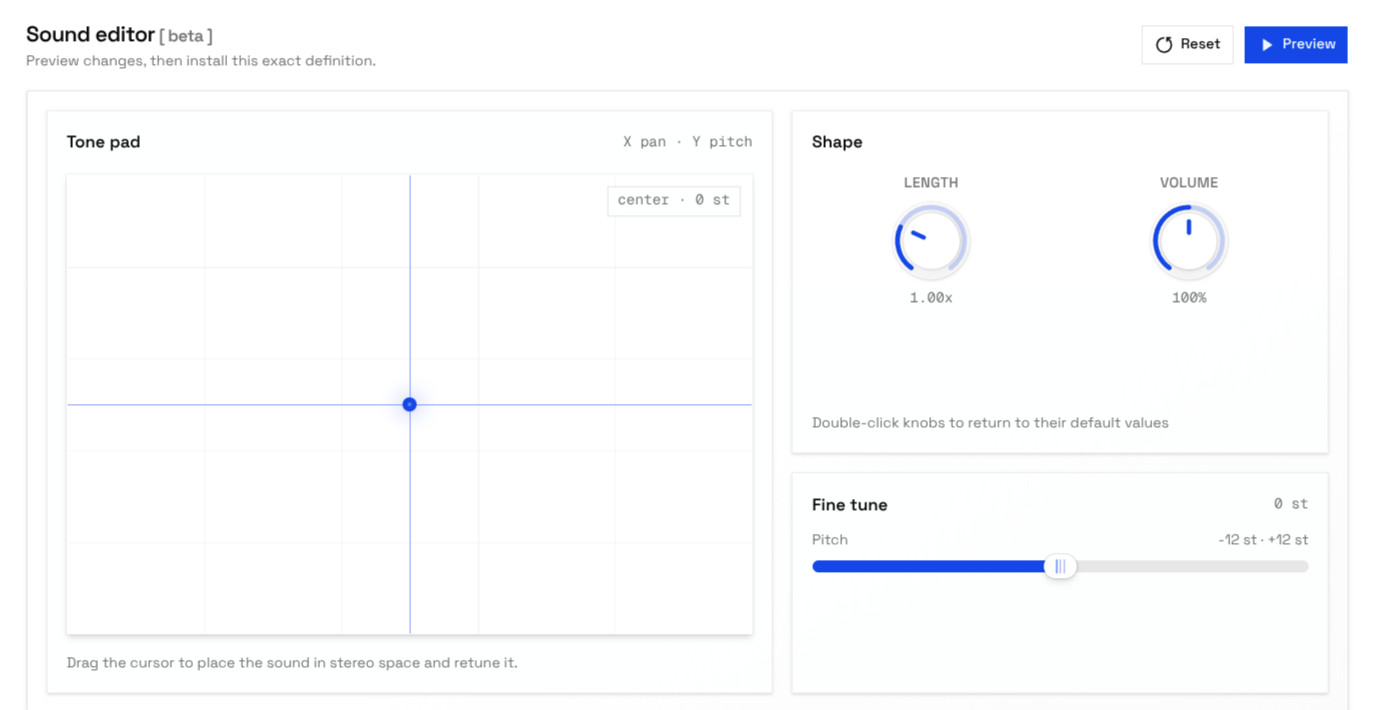
Task: Click the blue filled part of Pitch slider
Action: 928,567
